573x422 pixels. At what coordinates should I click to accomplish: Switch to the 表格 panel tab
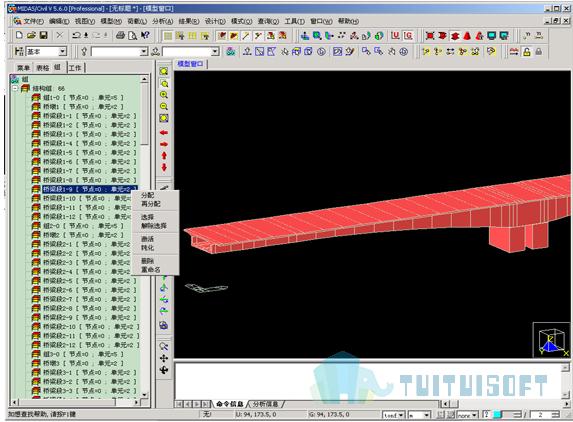click(x=43, y=68)
